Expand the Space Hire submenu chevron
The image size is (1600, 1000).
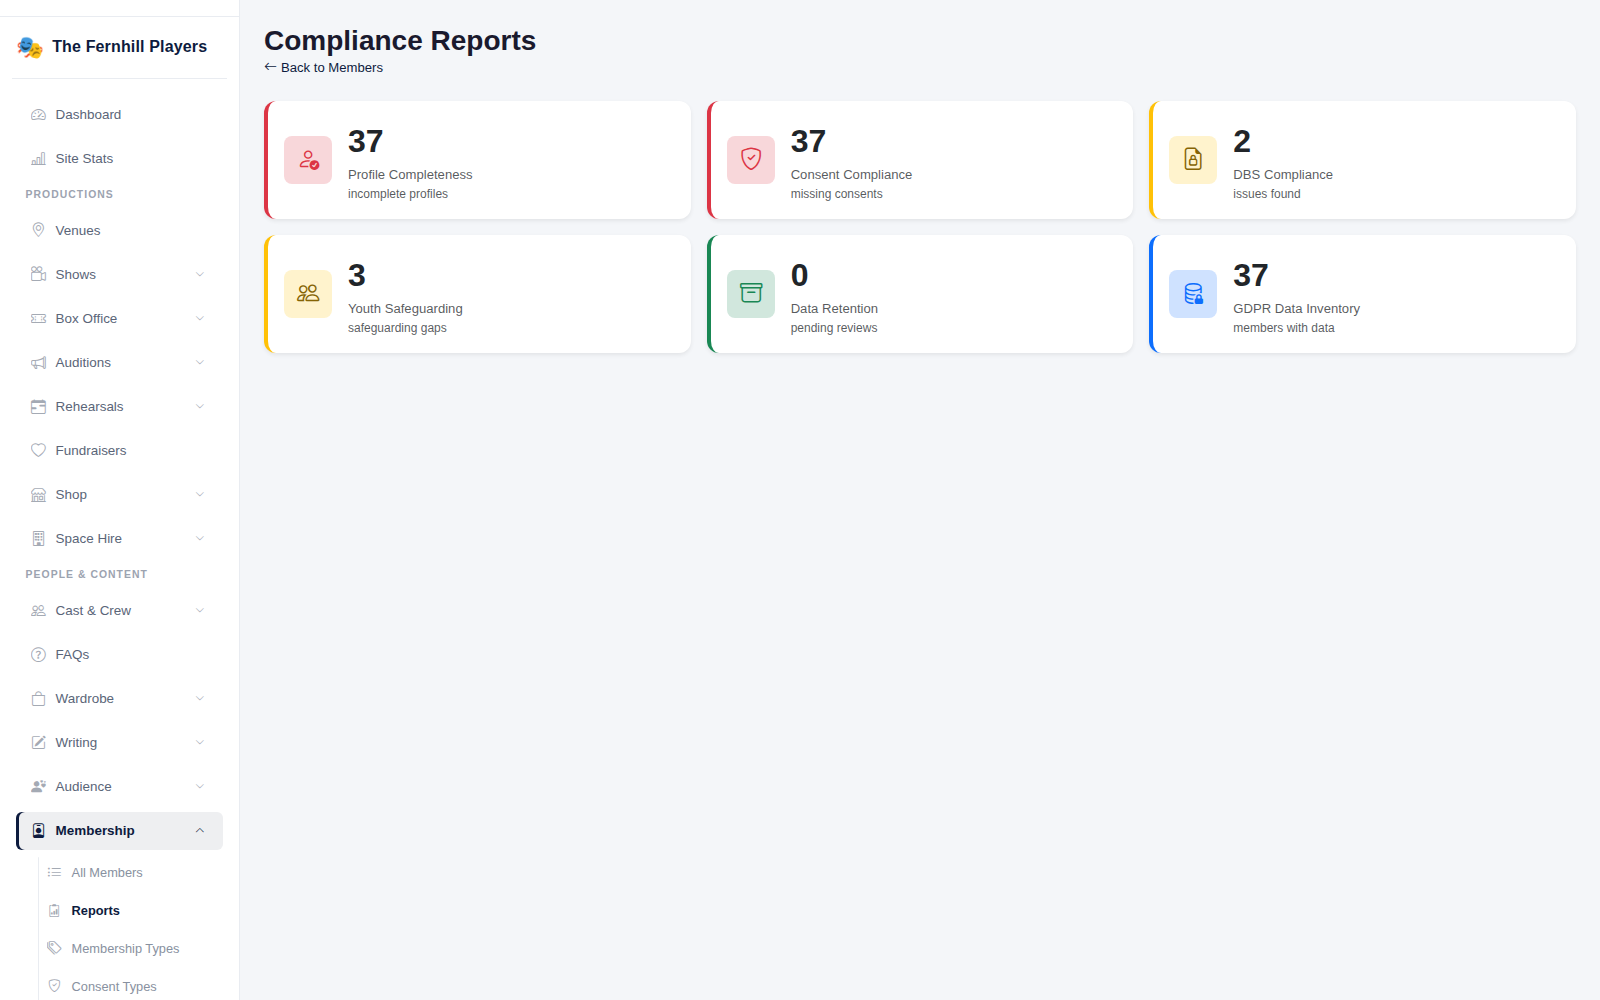tap(200, 539)
